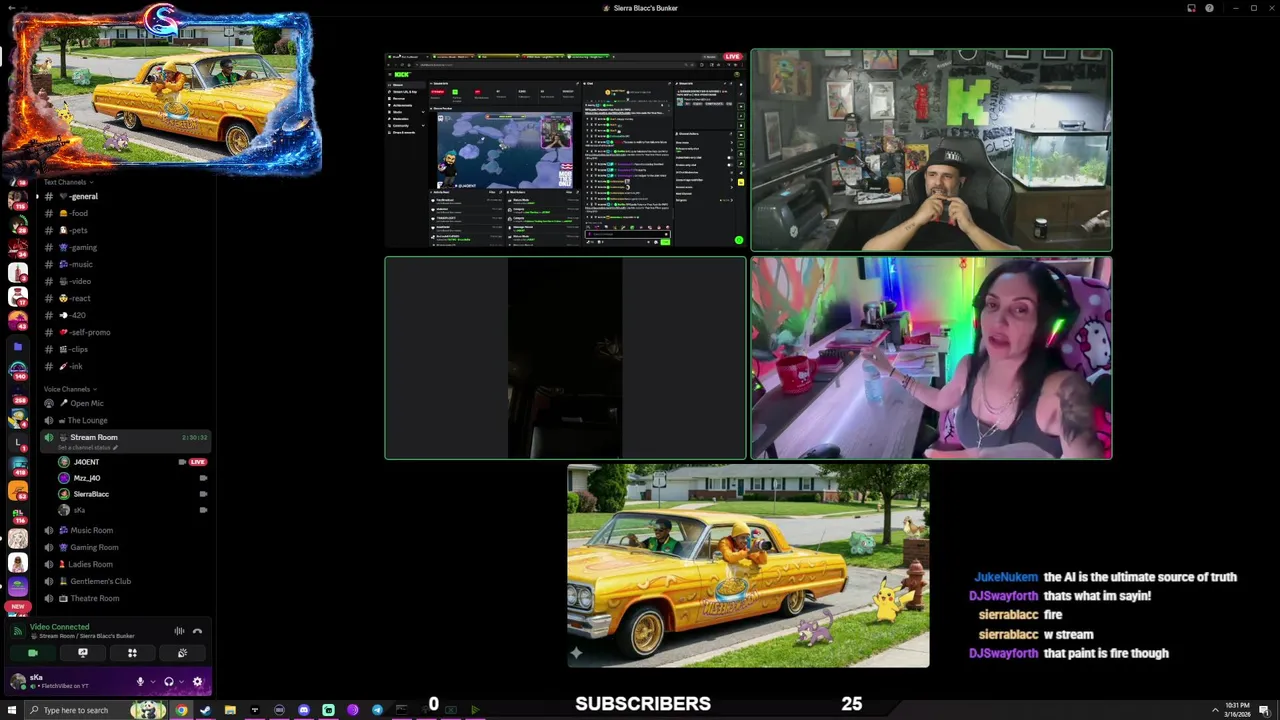The image size is (1280, 720).
Task: Focus the dark video tile
Action: pyautogui.click(x=565, y=358)
